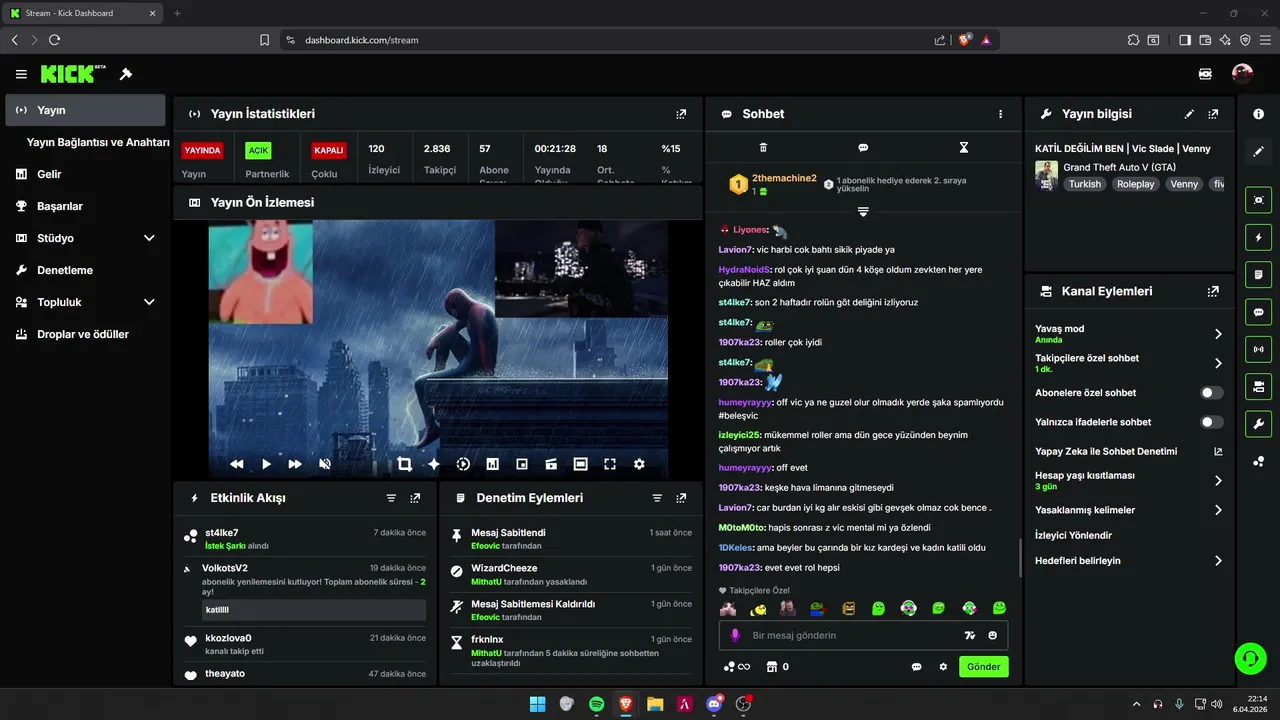Screen dimensions: 1280x720
Task: Expand Stüdyo sidebar section
Action: 149,238
